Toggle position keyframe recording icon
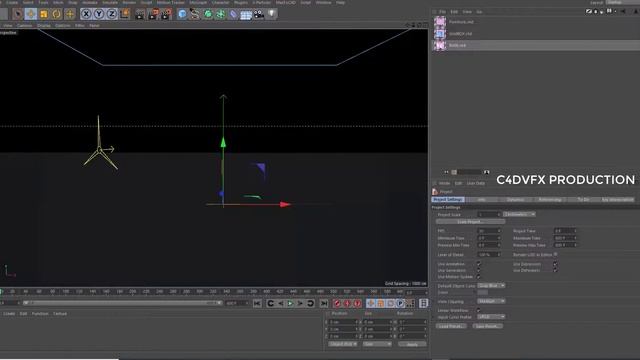The image size is (640, 360). (371, 303)
